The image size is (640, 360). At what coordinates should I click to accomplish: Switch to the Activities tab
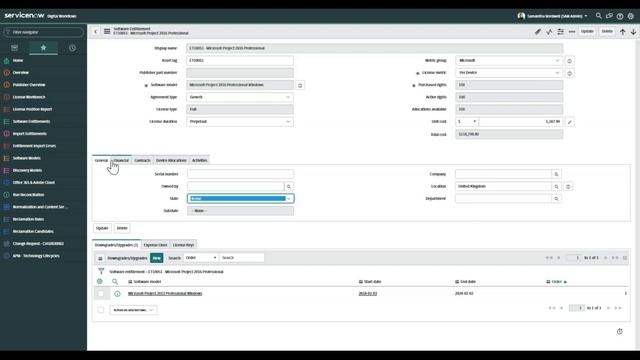point(200,160)
